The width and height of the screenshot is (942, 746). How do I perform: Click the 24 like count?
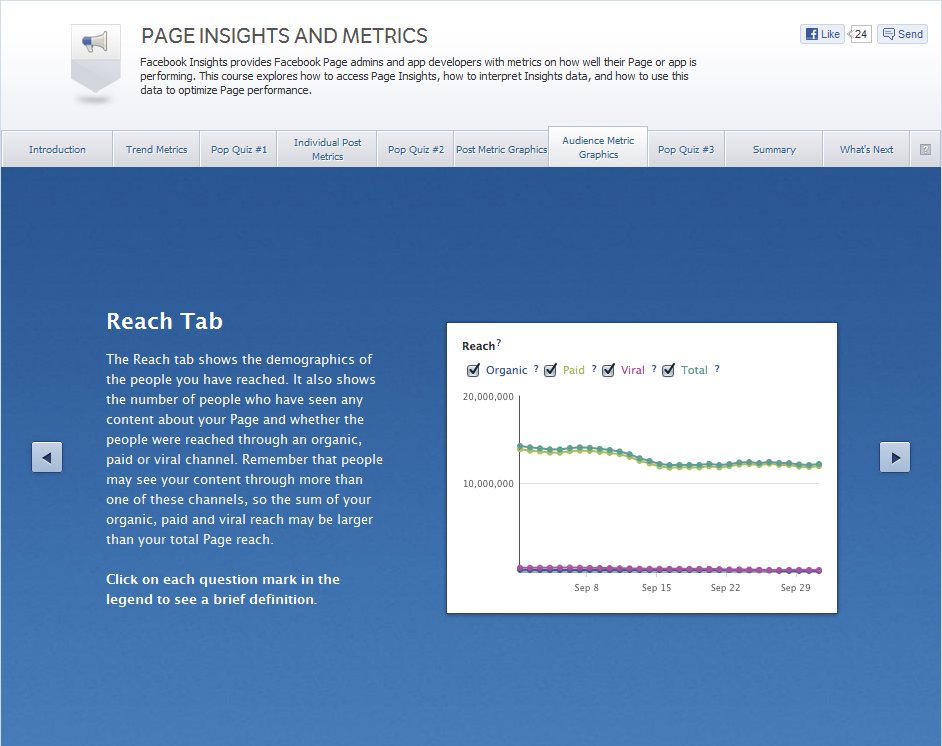click(861, 34)
